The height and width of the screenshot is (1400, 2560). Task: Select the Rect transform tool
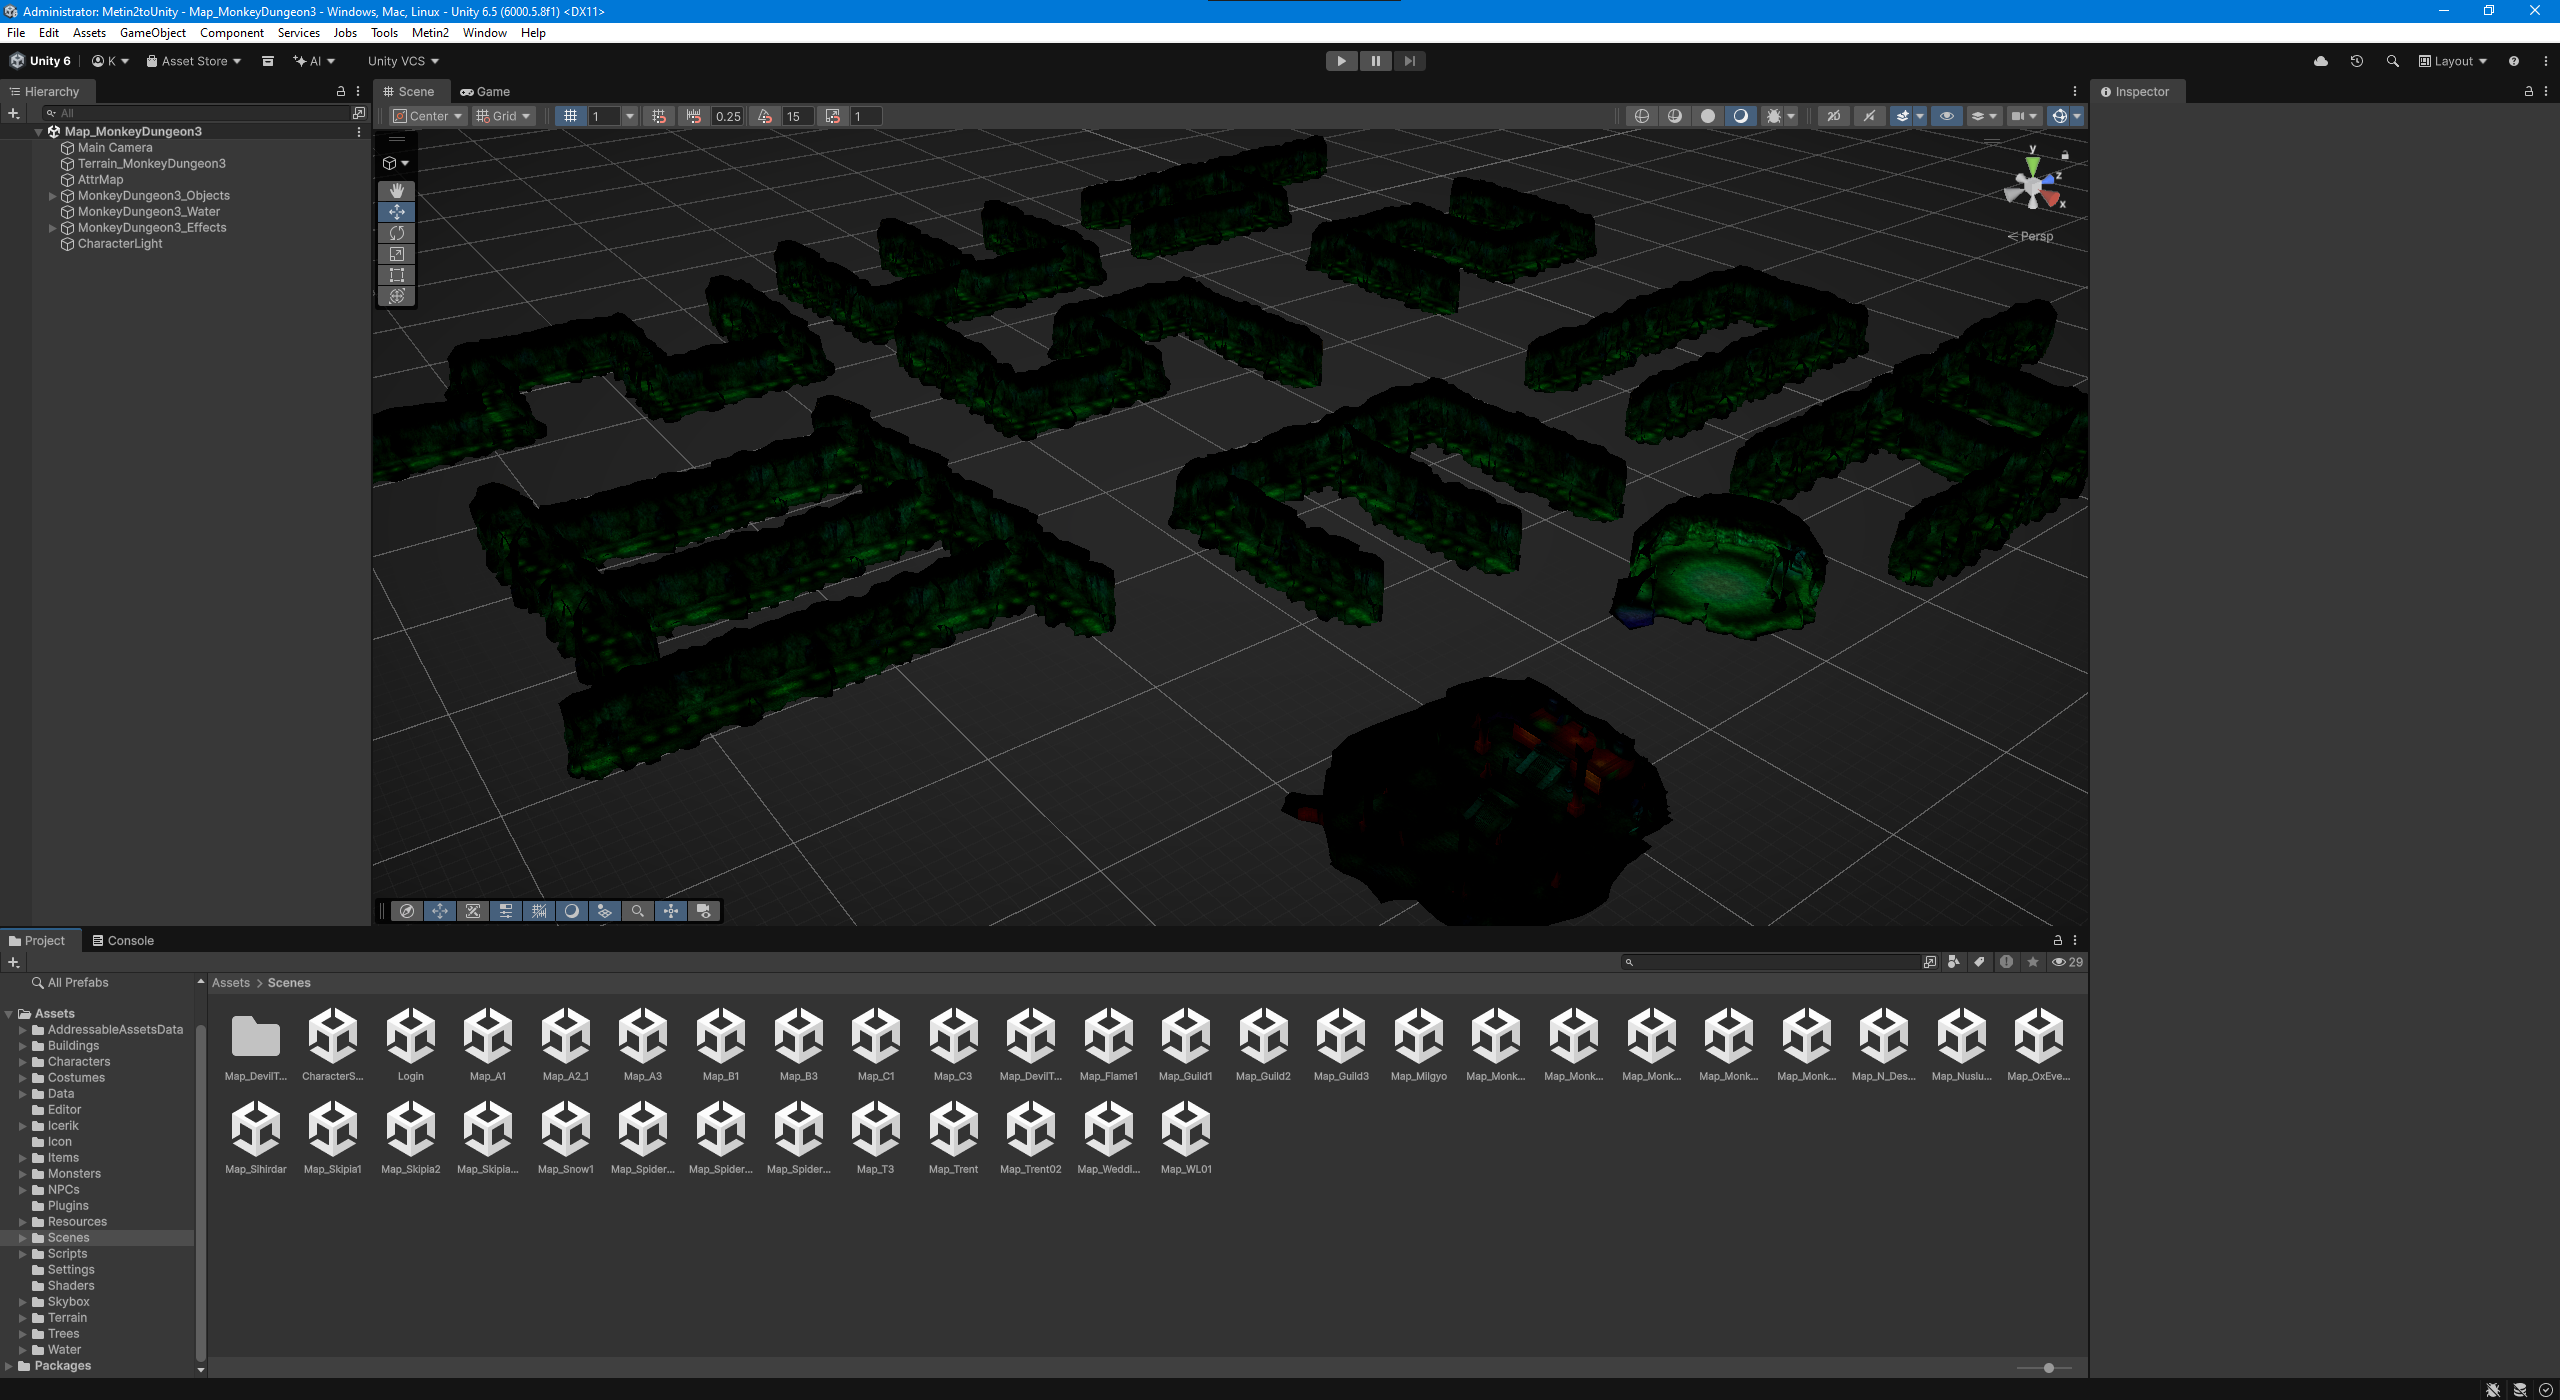coord(397,275)
